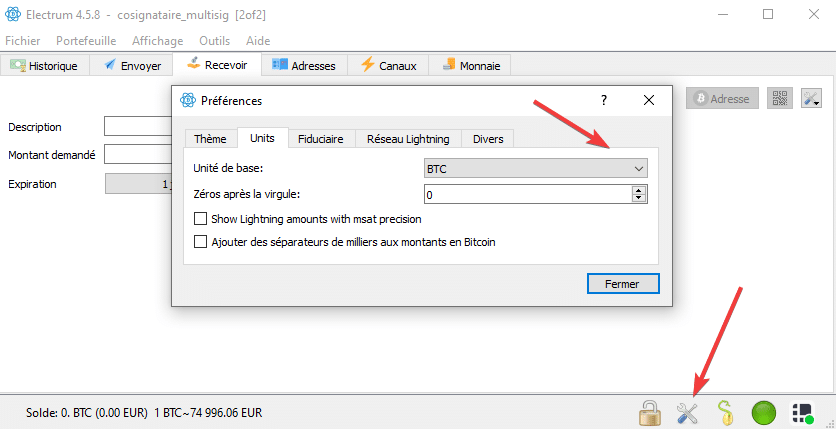Click the seed icon in status bar

(x=726, y=412)
